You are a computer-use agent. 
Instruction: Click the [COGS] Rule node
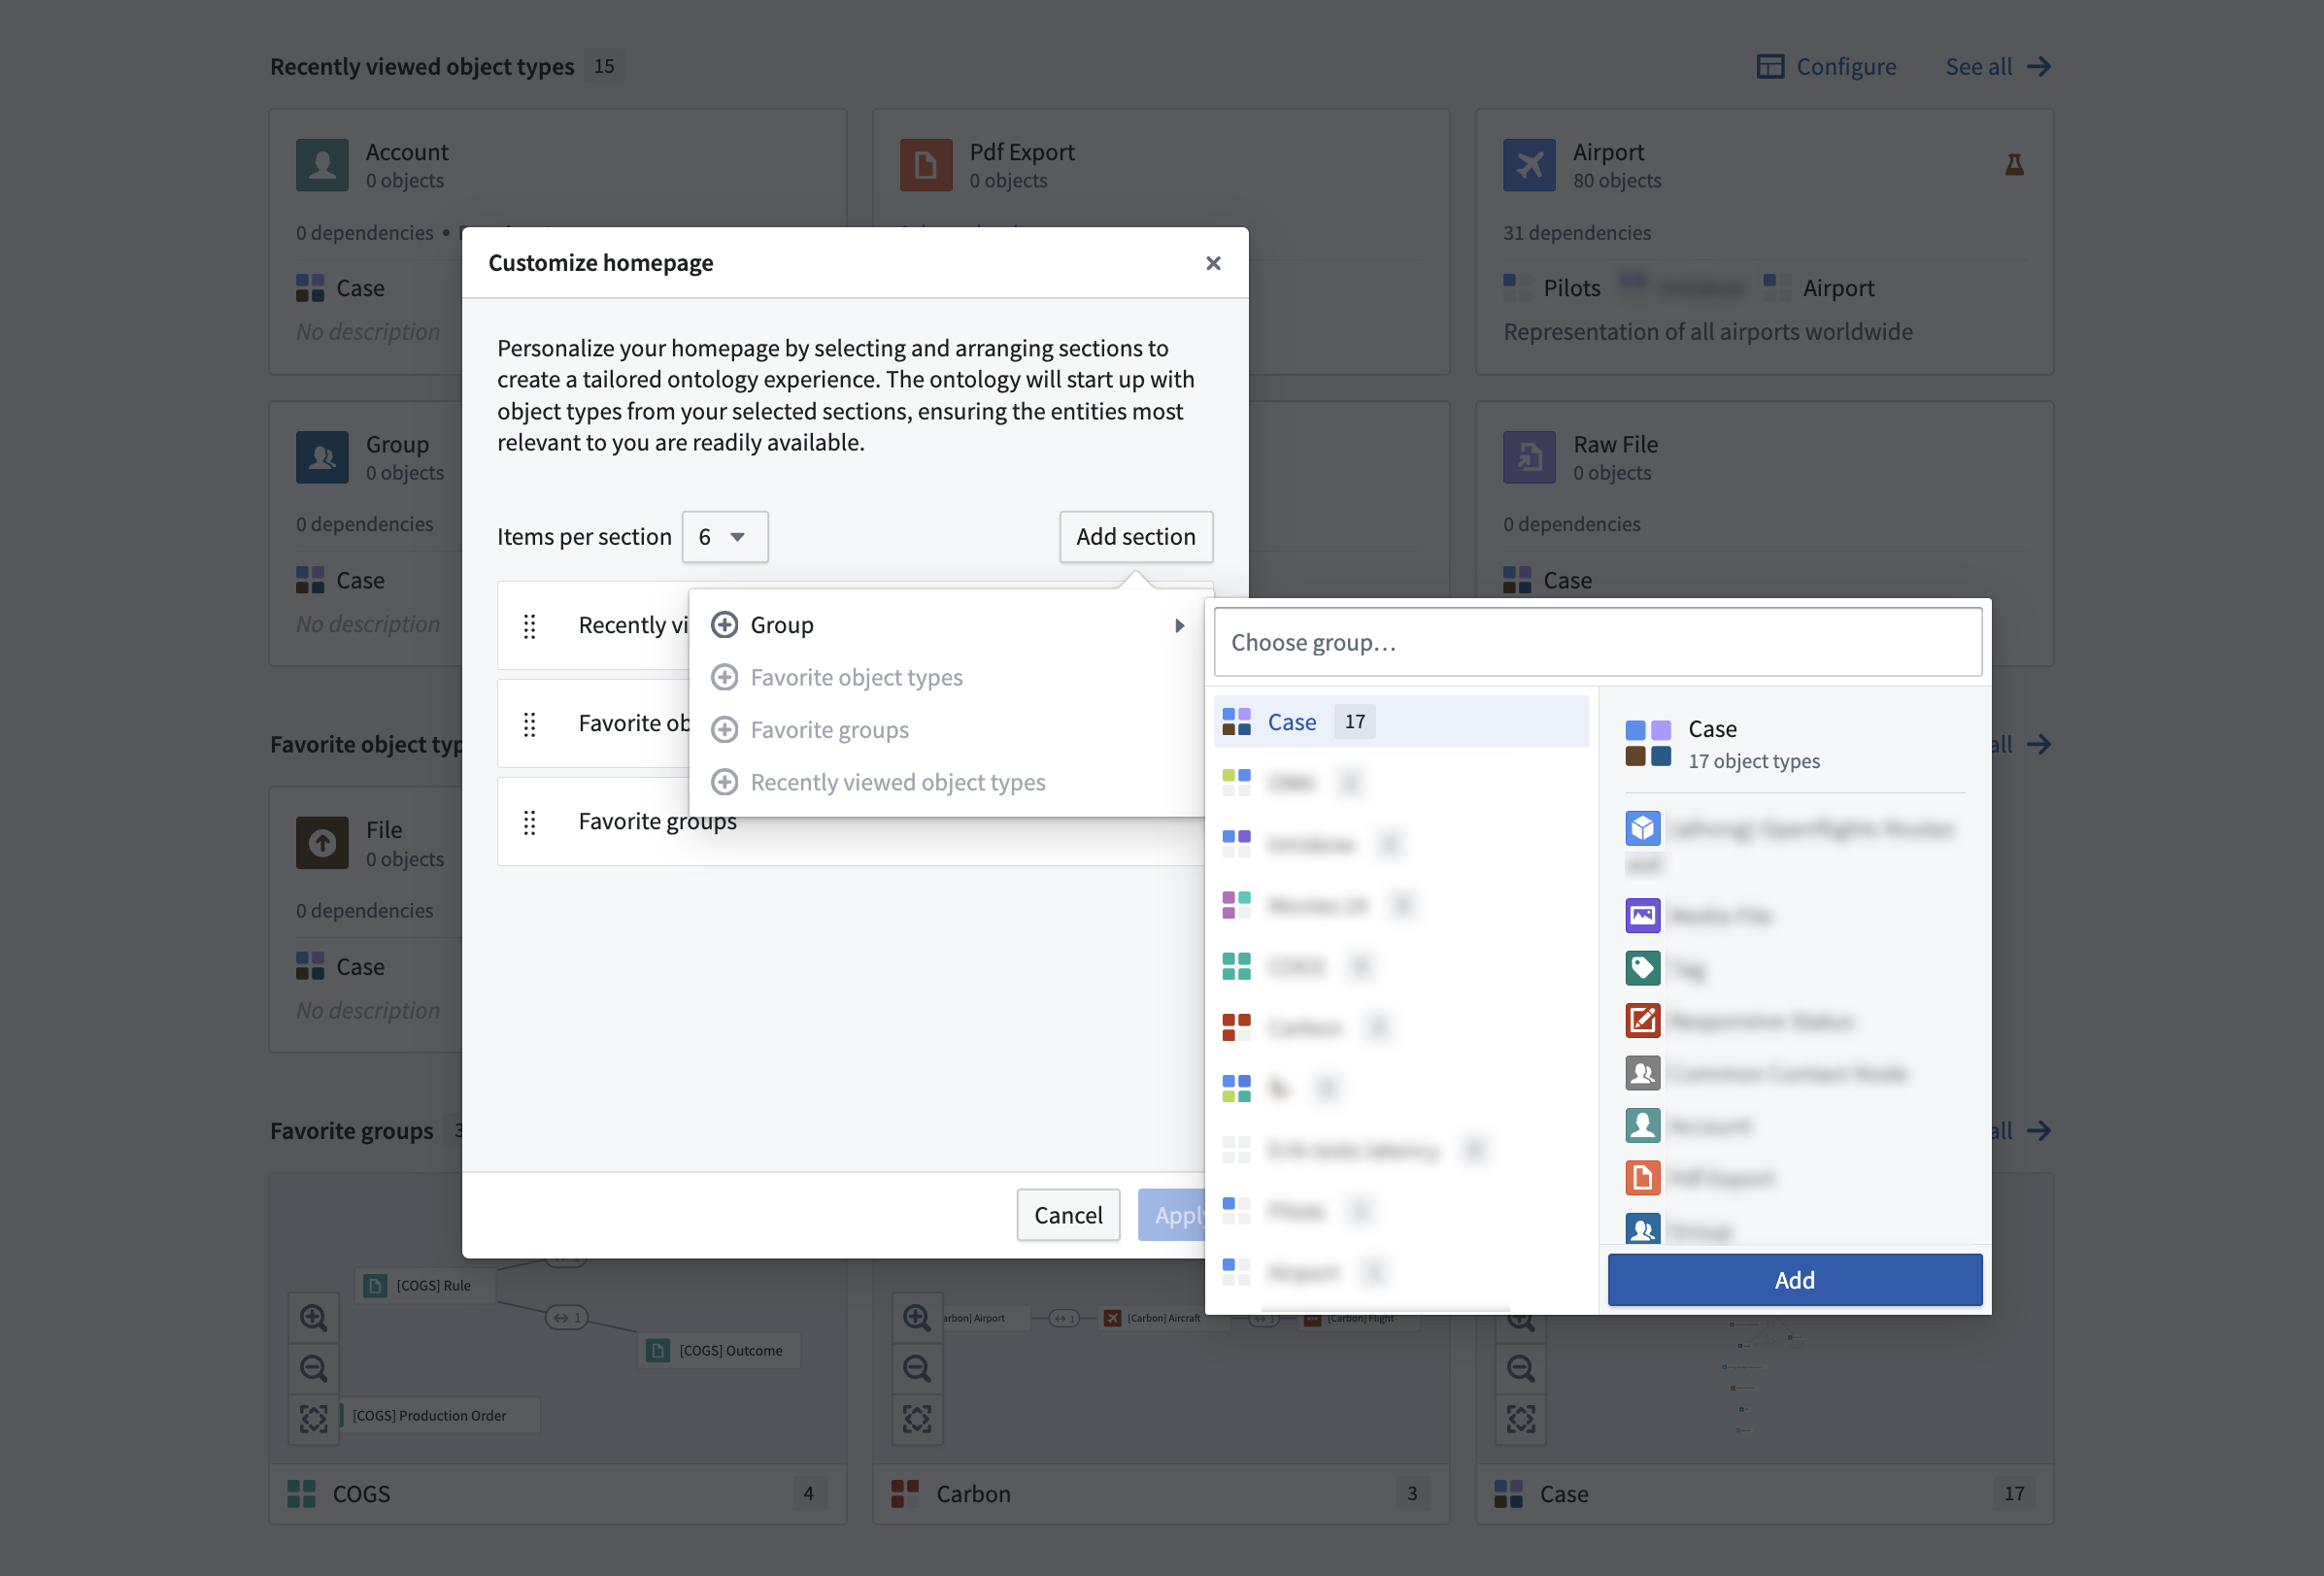click(x=425, y=1285)
